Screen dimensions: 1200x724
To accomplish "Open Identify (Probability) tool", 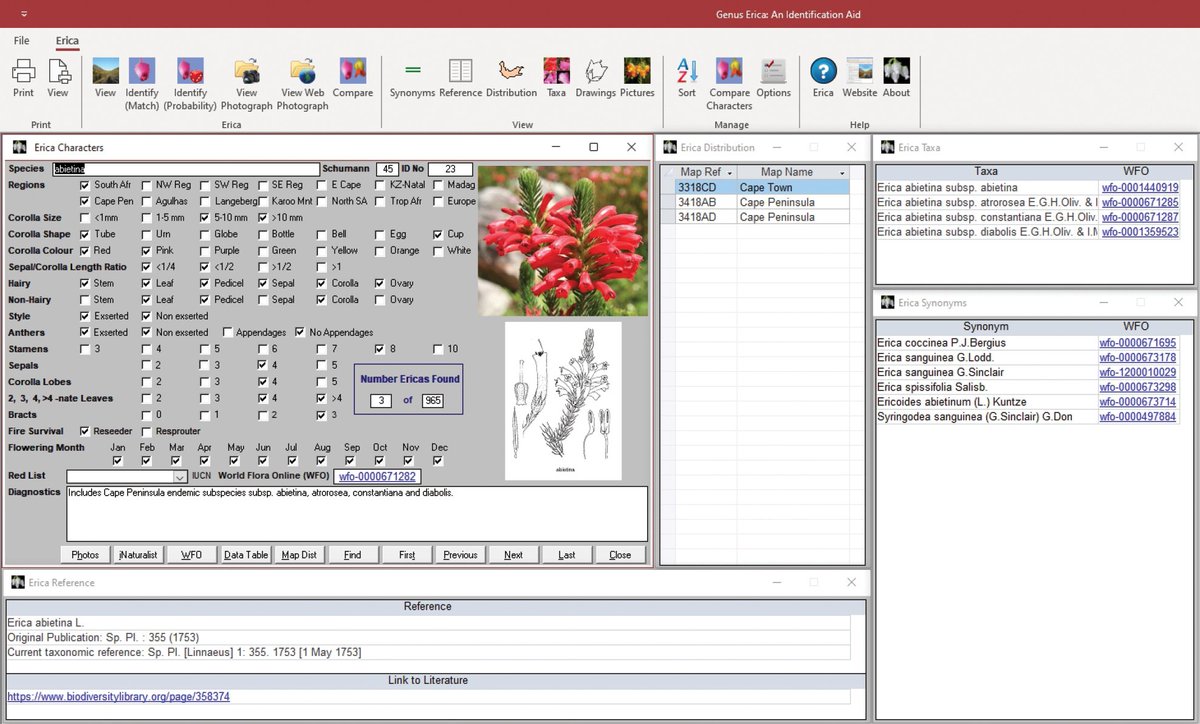I will 191,72.
